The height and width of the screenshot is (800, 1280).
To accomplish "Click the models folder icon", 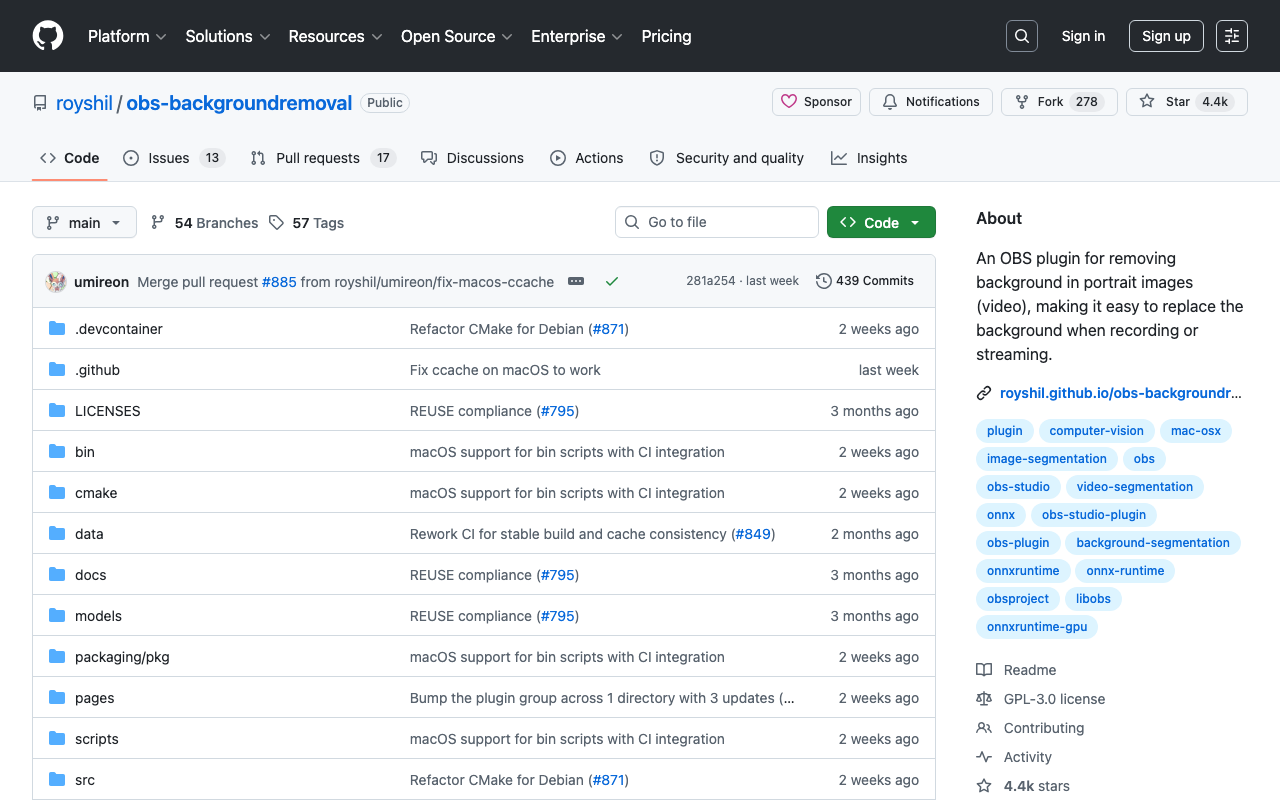I will [57, 616].
